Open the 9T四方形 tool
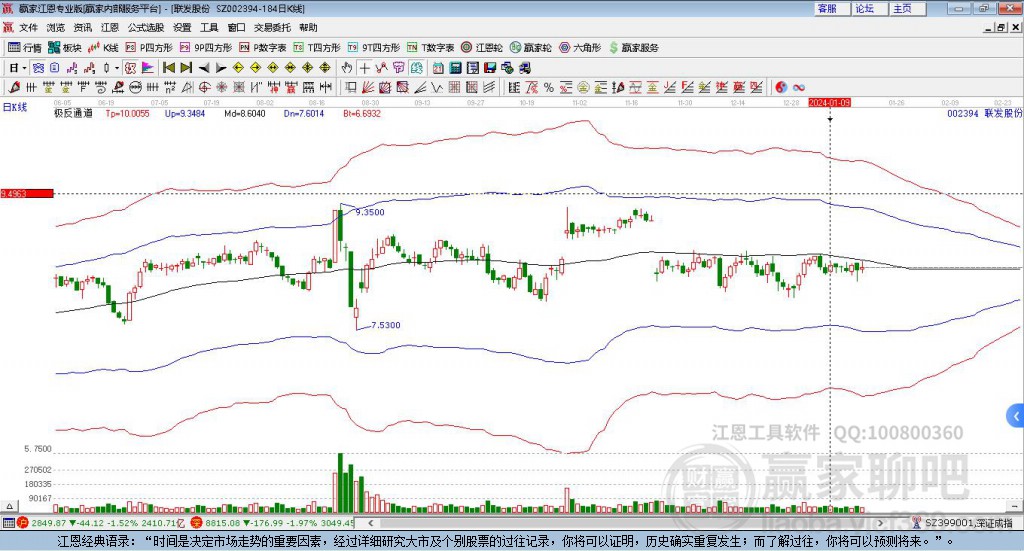Image resolution: width=1024 pixels, height=551 pixels. [x=373, y=48]
